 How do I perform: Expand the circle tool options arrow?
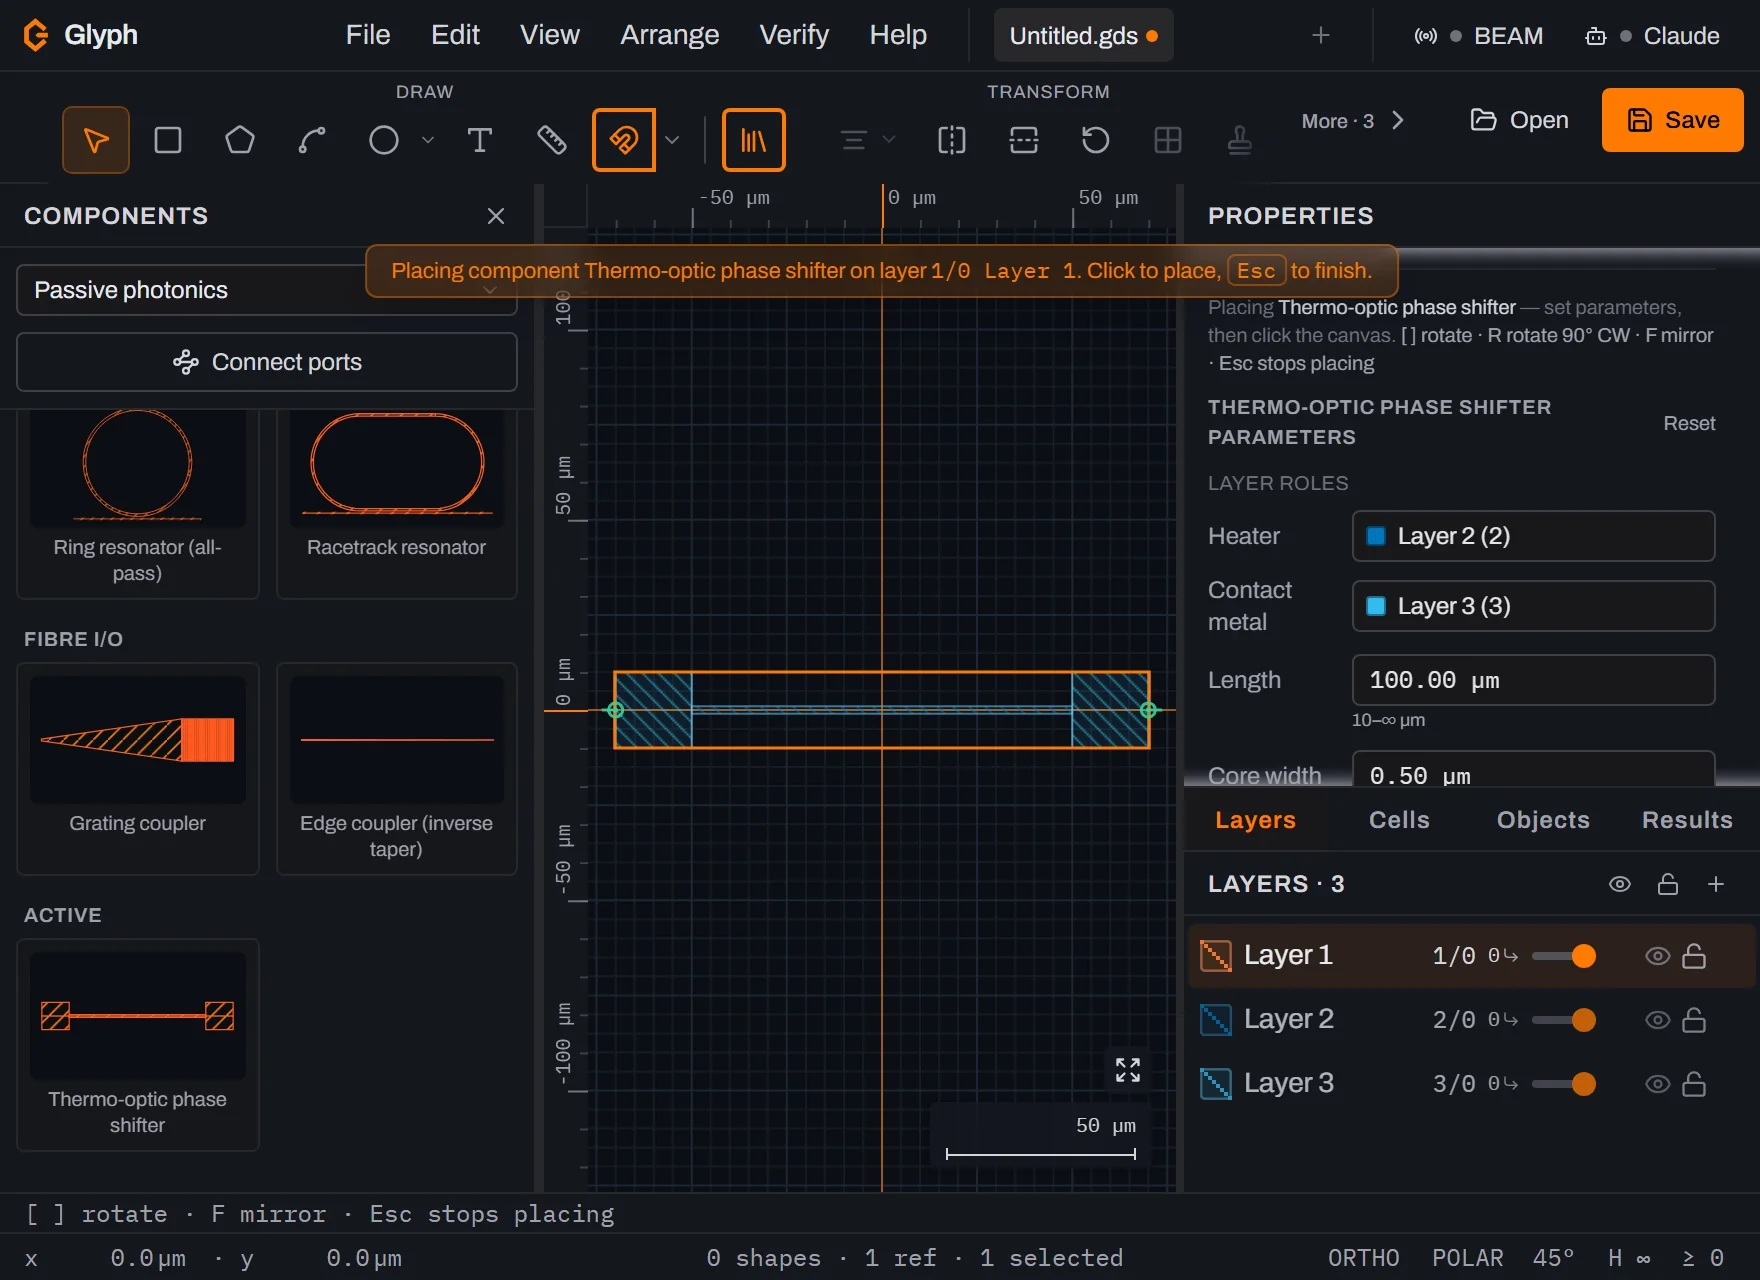(x=428, y=140)
